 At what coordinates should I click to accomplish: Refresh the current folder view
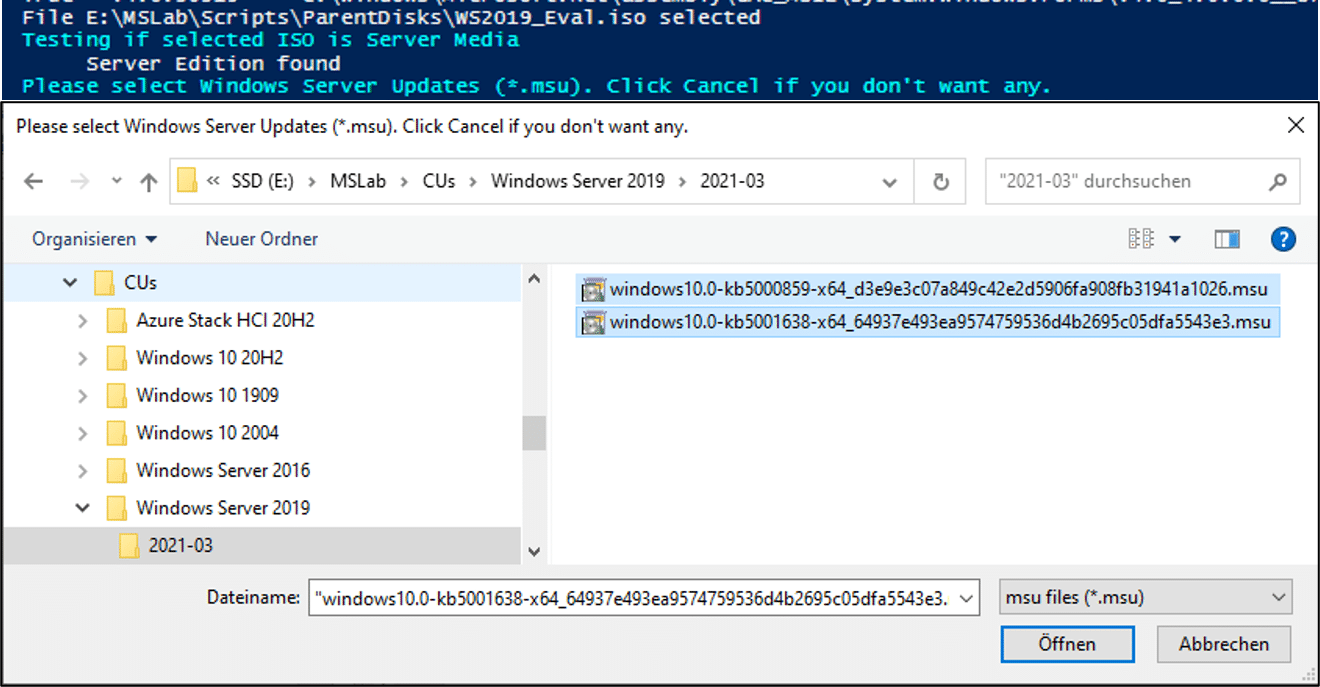941,182
